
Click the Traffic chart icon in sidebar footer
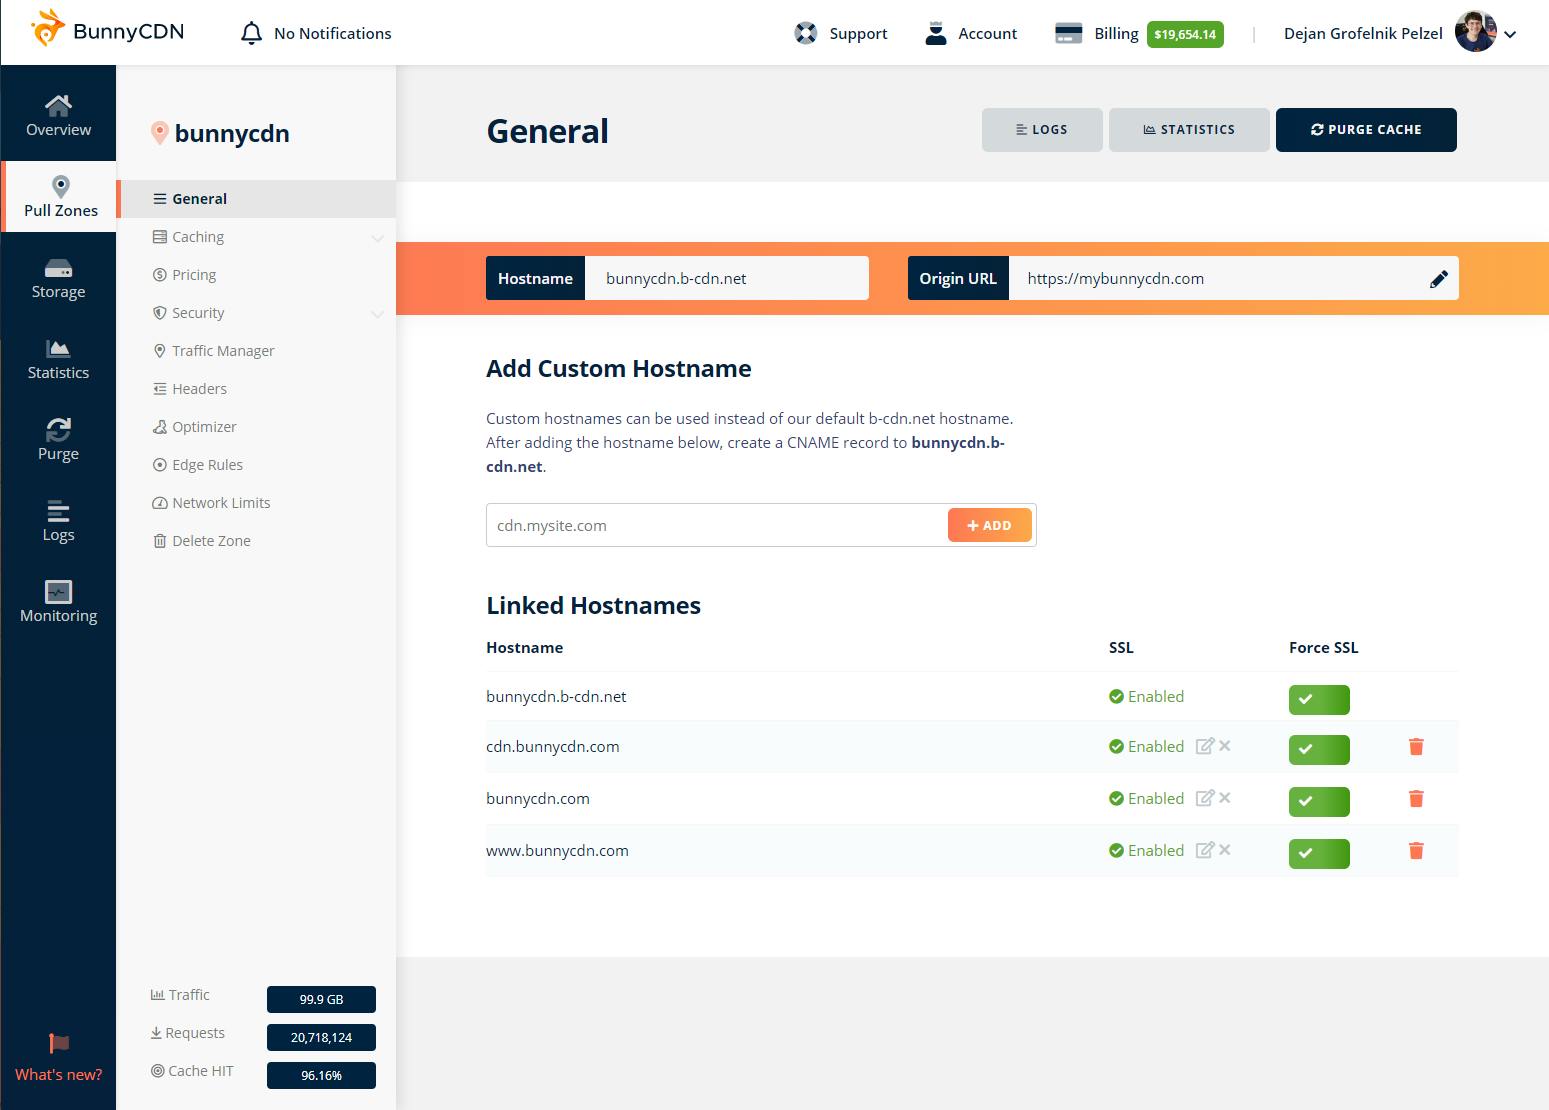pyautogui.click(x=157, y=995)
